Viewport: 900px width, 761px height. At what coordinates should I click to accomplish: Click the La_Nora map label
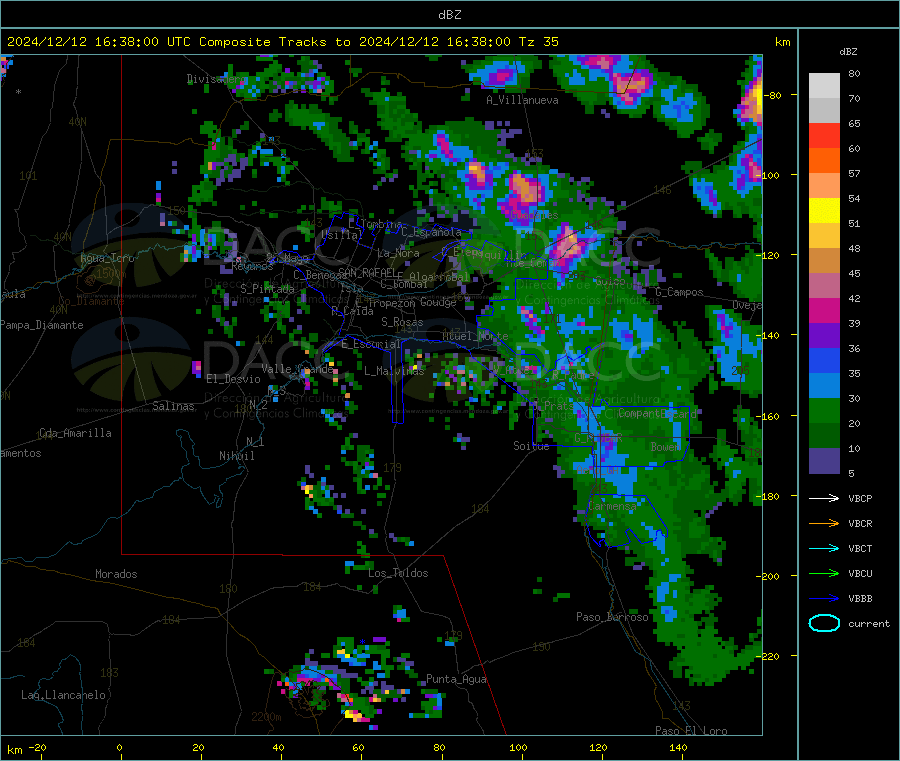tap(398, 253)
